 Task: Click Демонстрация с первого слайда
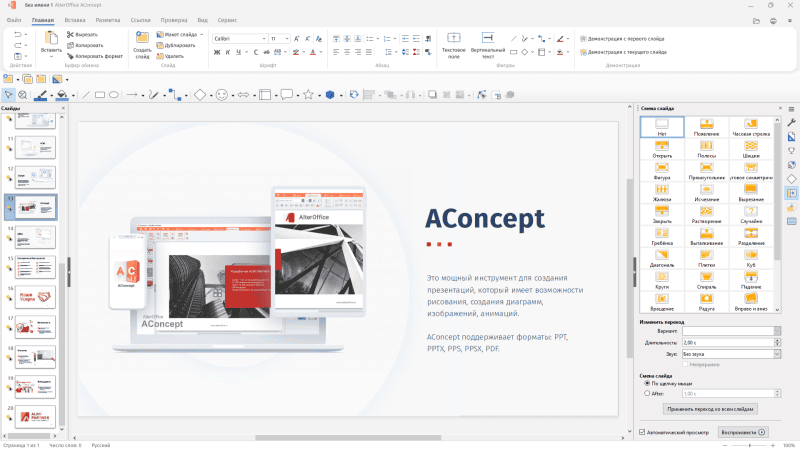click(622, 39)
